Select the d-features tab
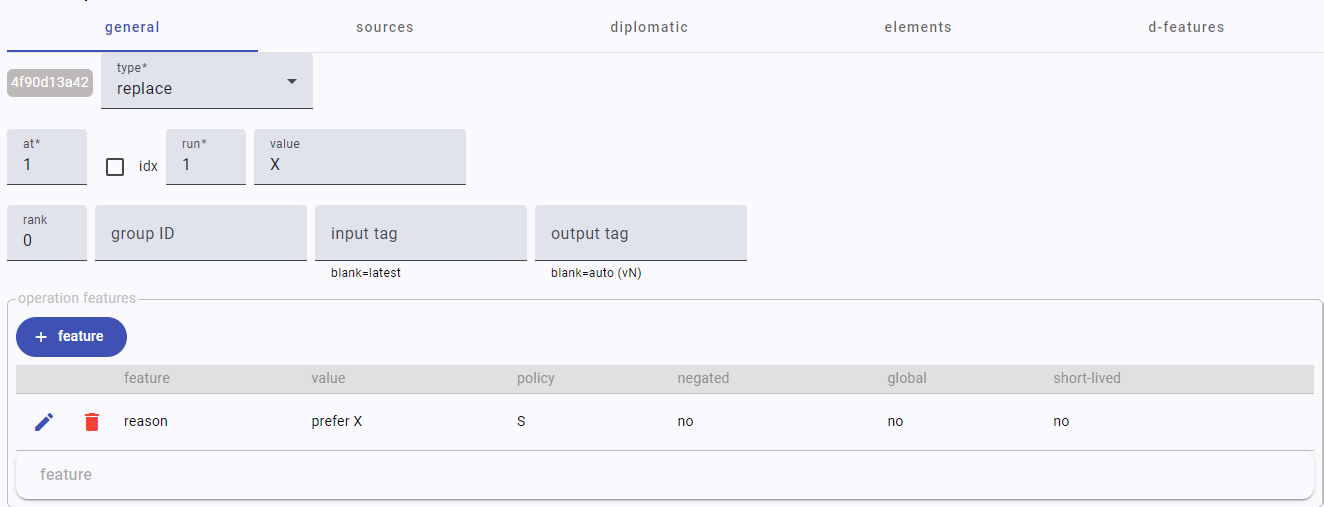1324x507 pixels. [1186, 27]
